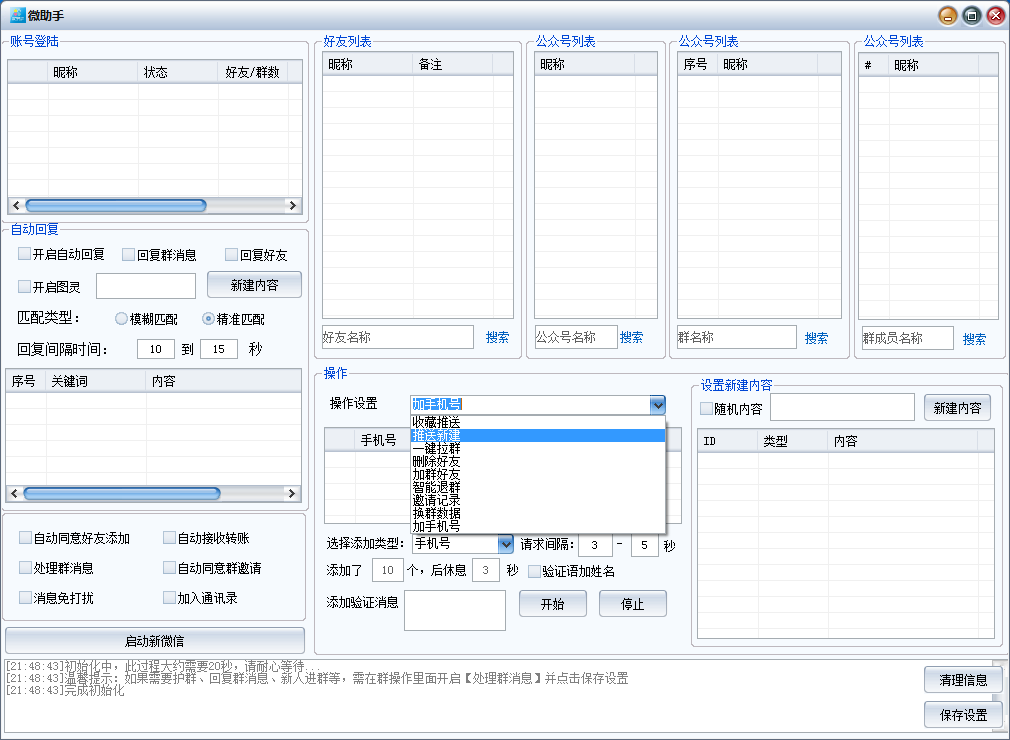
Task: Click 关键词 column header
Action: (96, 381)
